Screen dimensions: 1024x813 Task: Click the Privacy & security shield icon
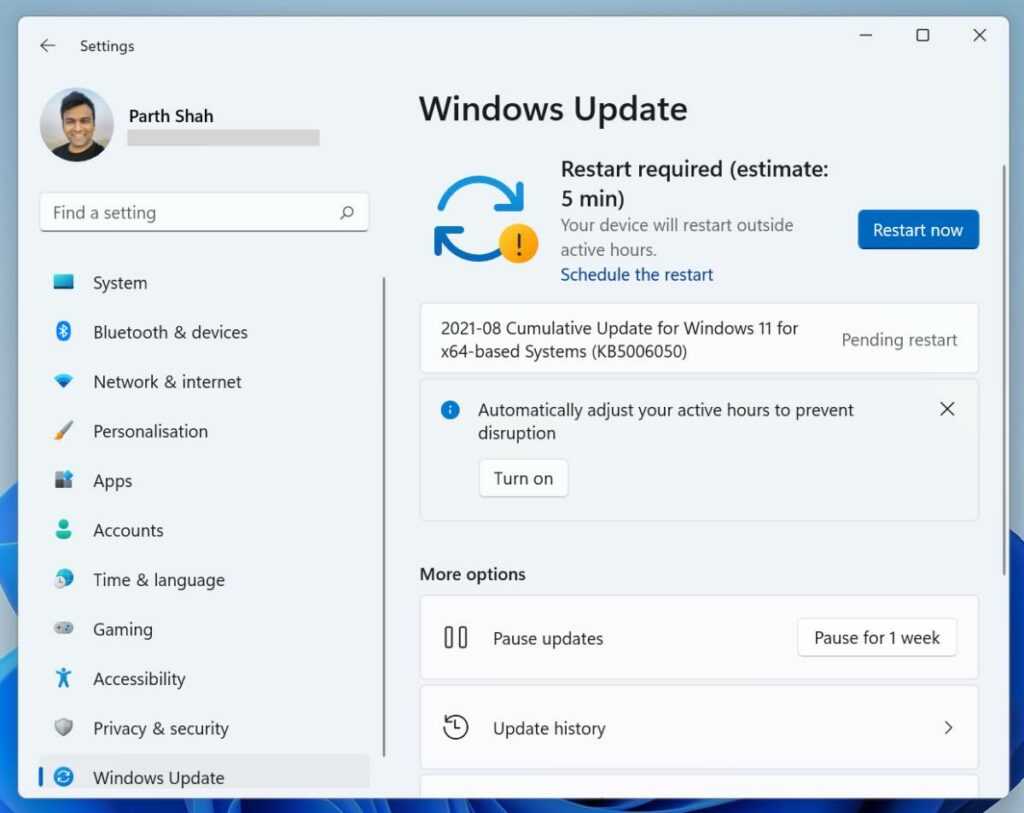64,728
